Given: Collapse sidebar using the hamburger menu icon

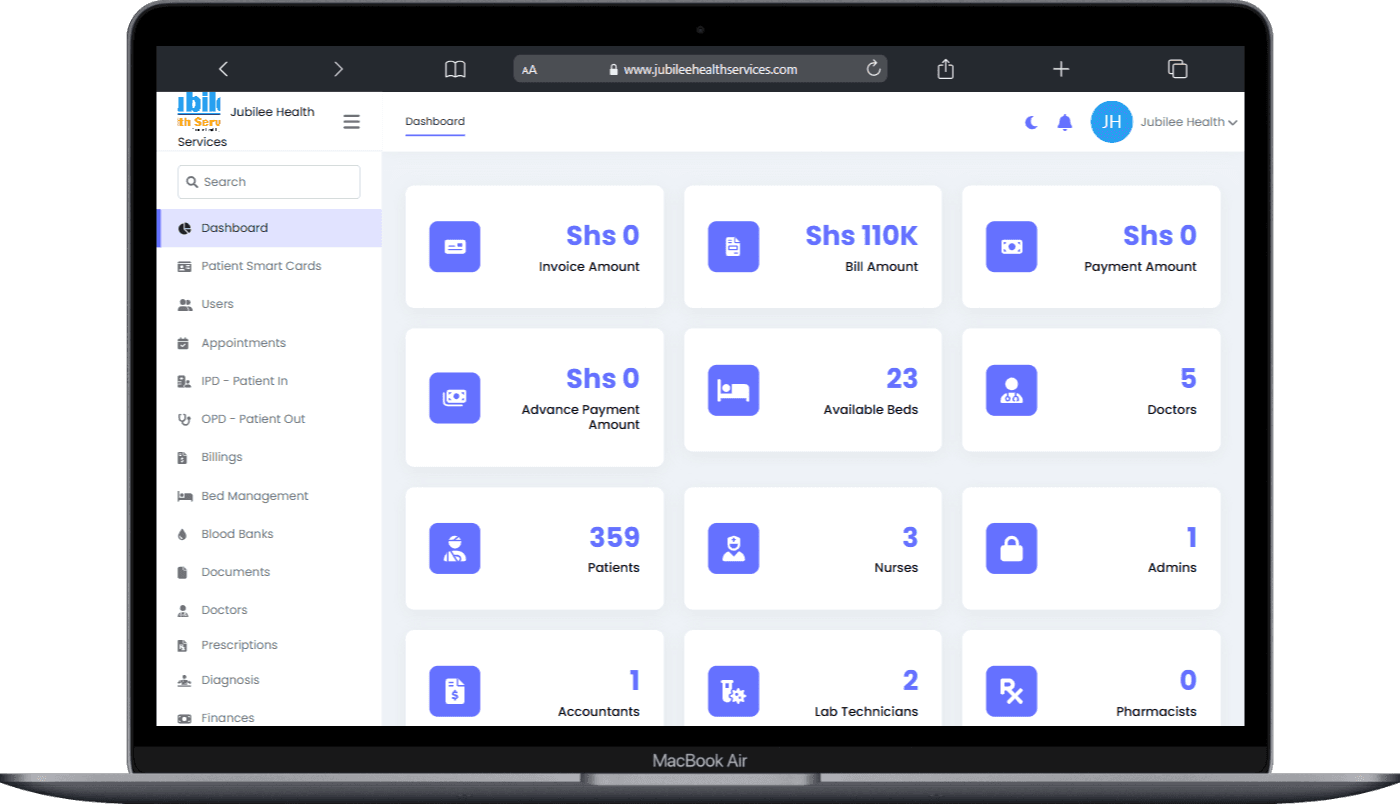Looking at the screenshot, I should [x=351, y=122].
